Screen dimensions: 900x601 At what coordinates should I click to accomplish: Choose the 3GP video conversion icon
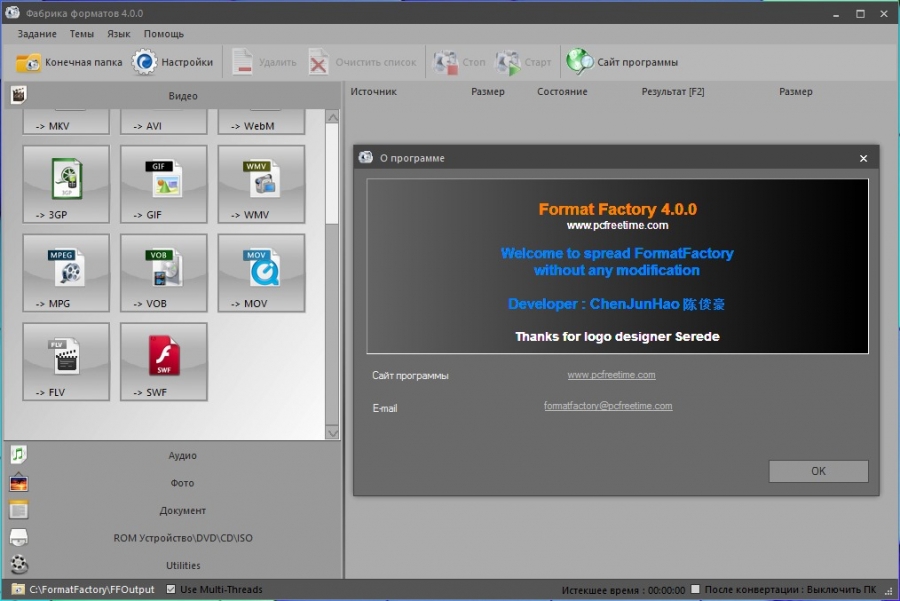click(x=67, y=179)
